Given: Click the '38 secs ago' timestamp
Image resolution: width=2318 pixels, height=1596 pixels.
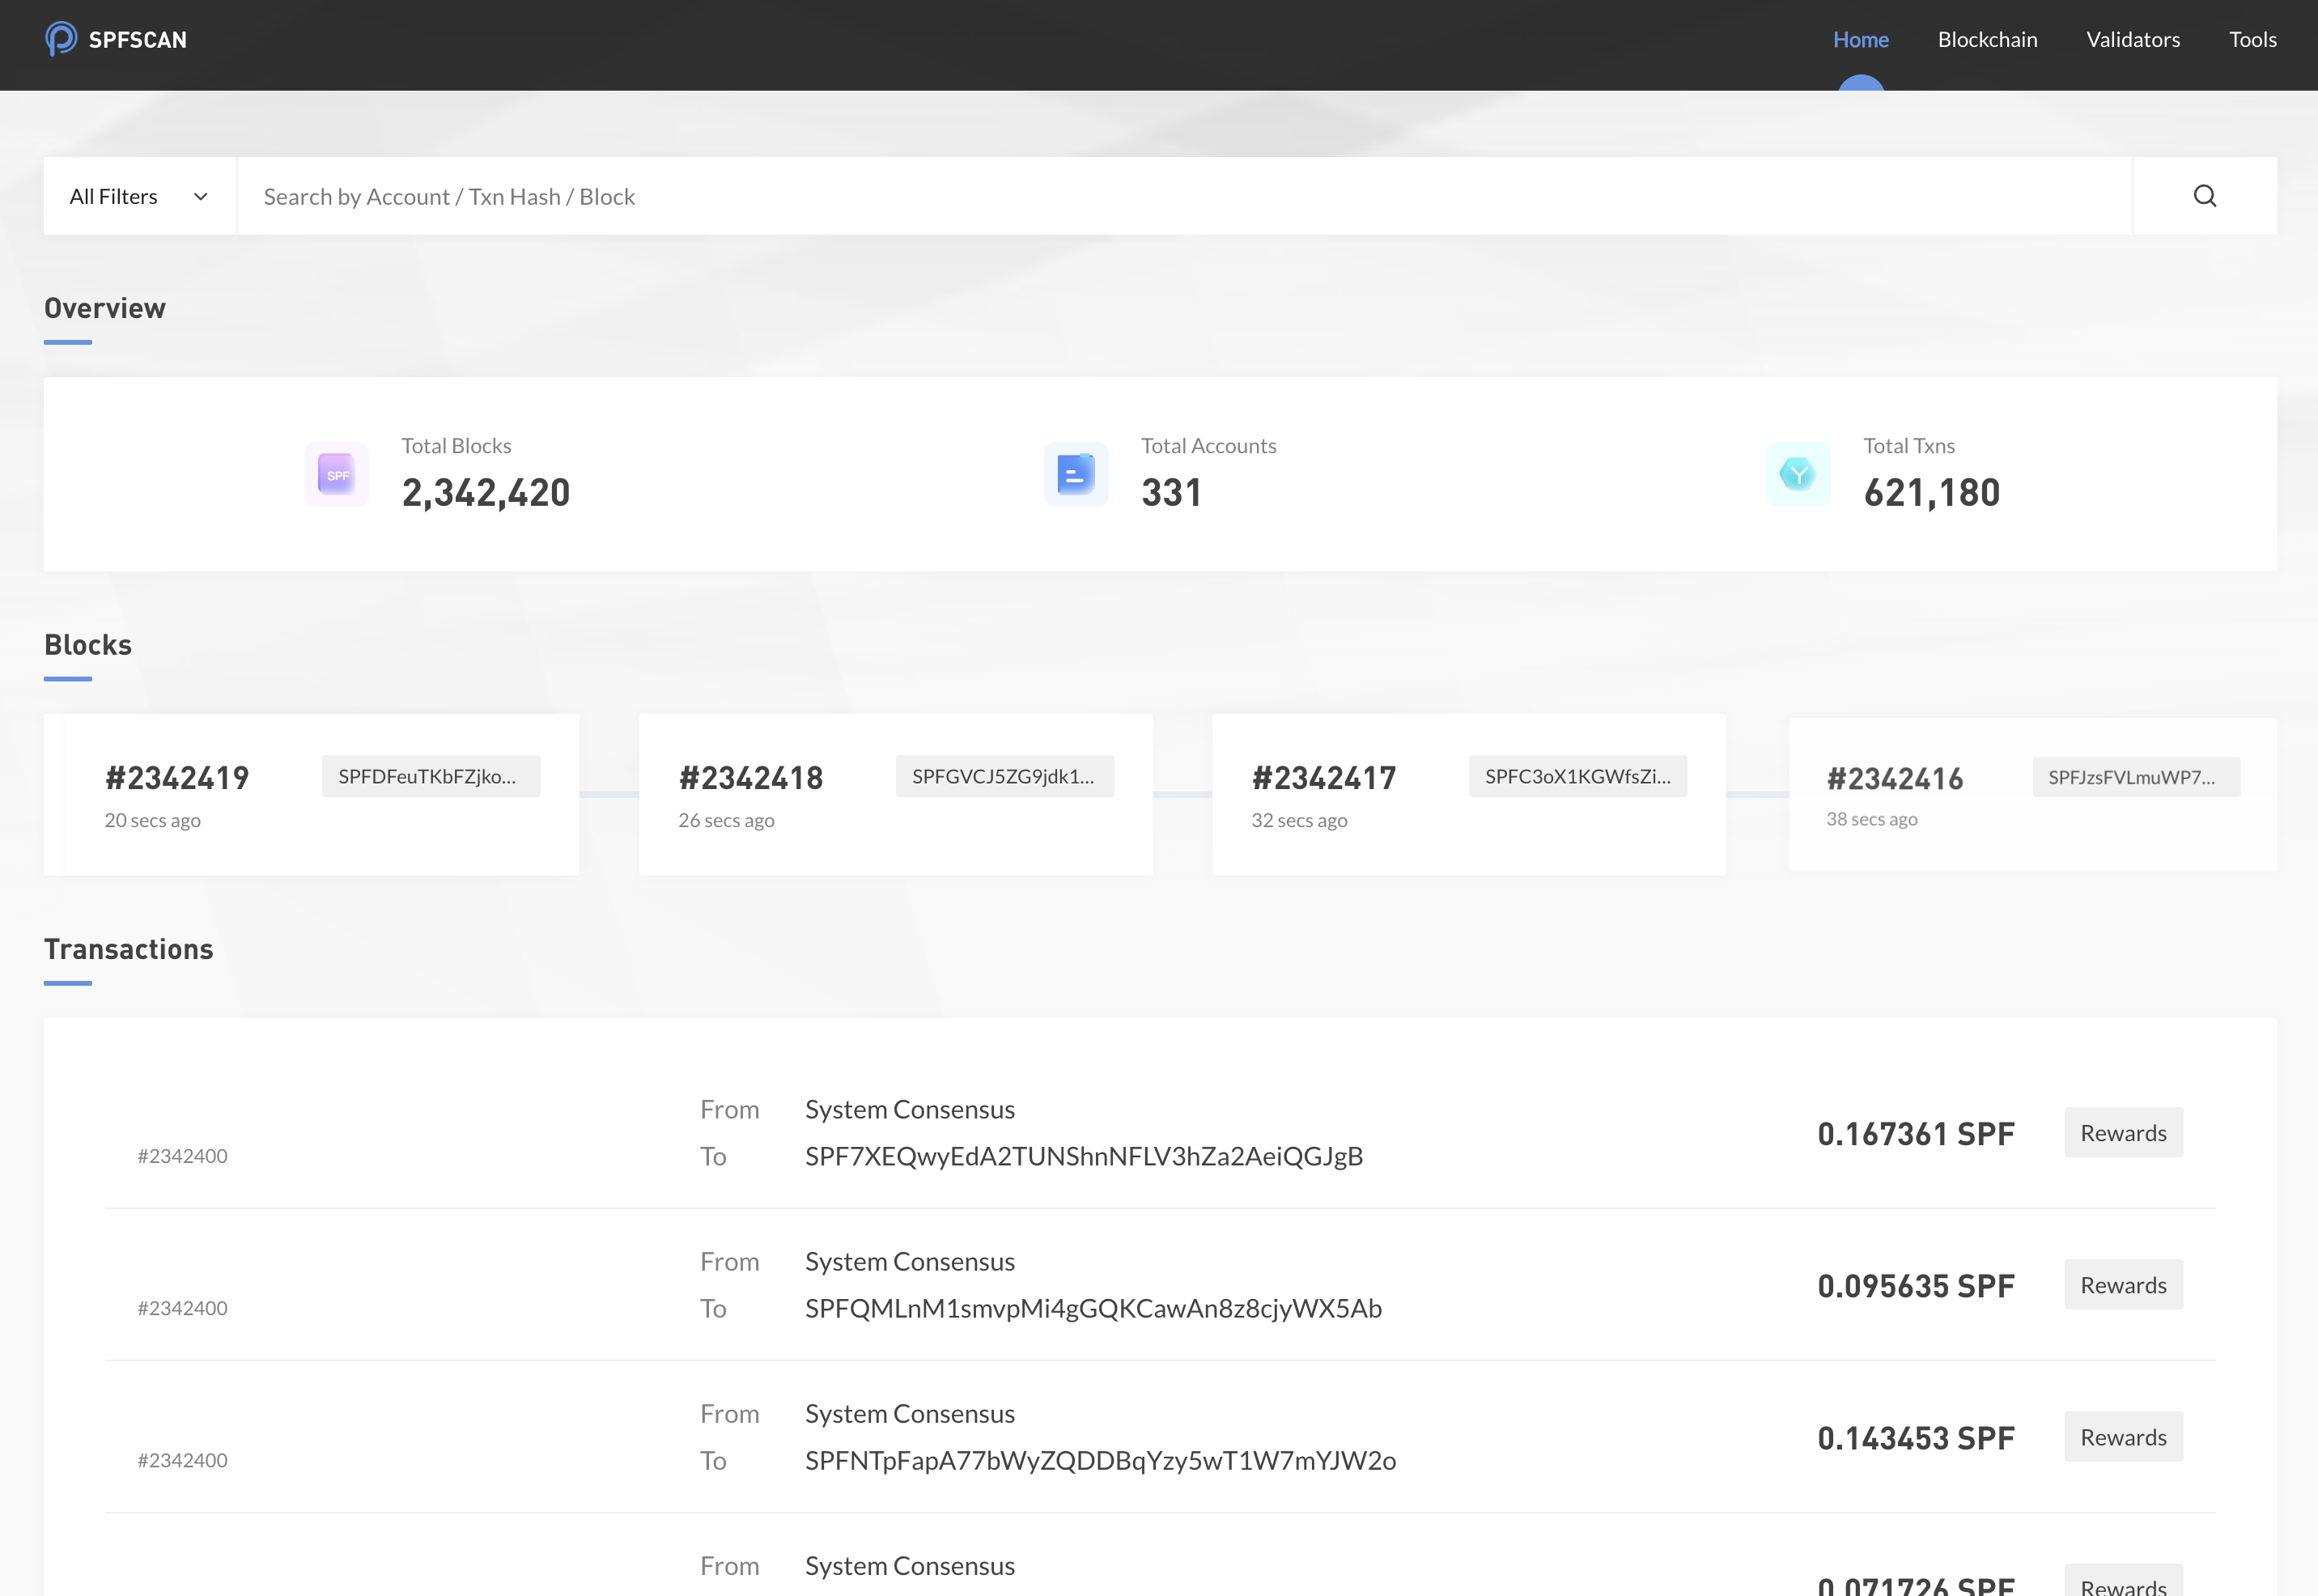Looking at the screenshot, I should (1872, 819).
